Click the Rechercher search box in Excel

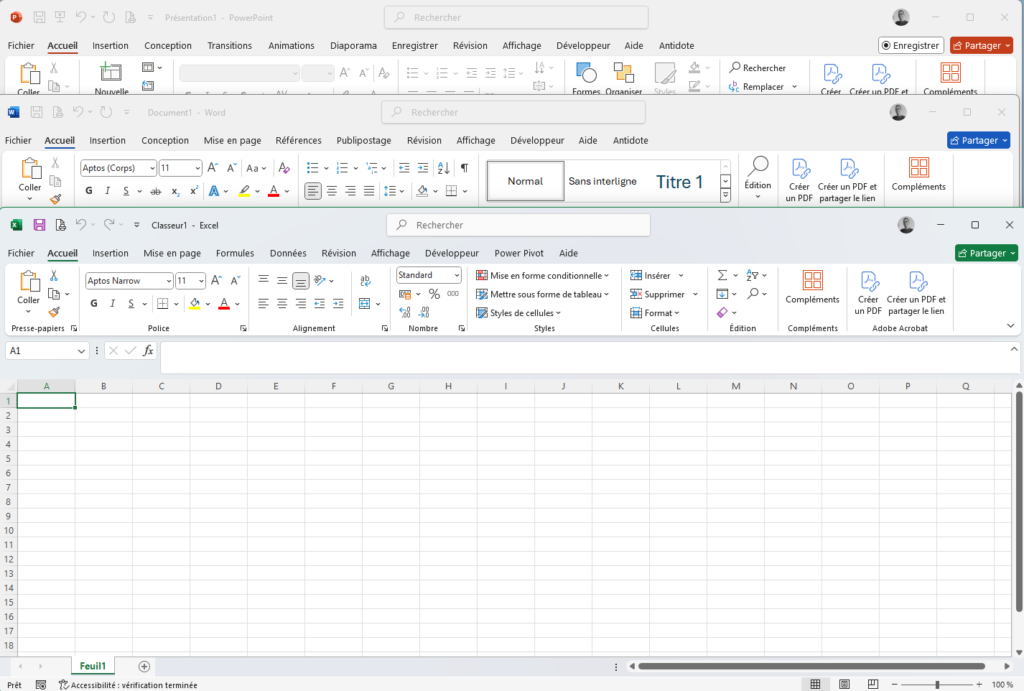(x=519, y=225)
